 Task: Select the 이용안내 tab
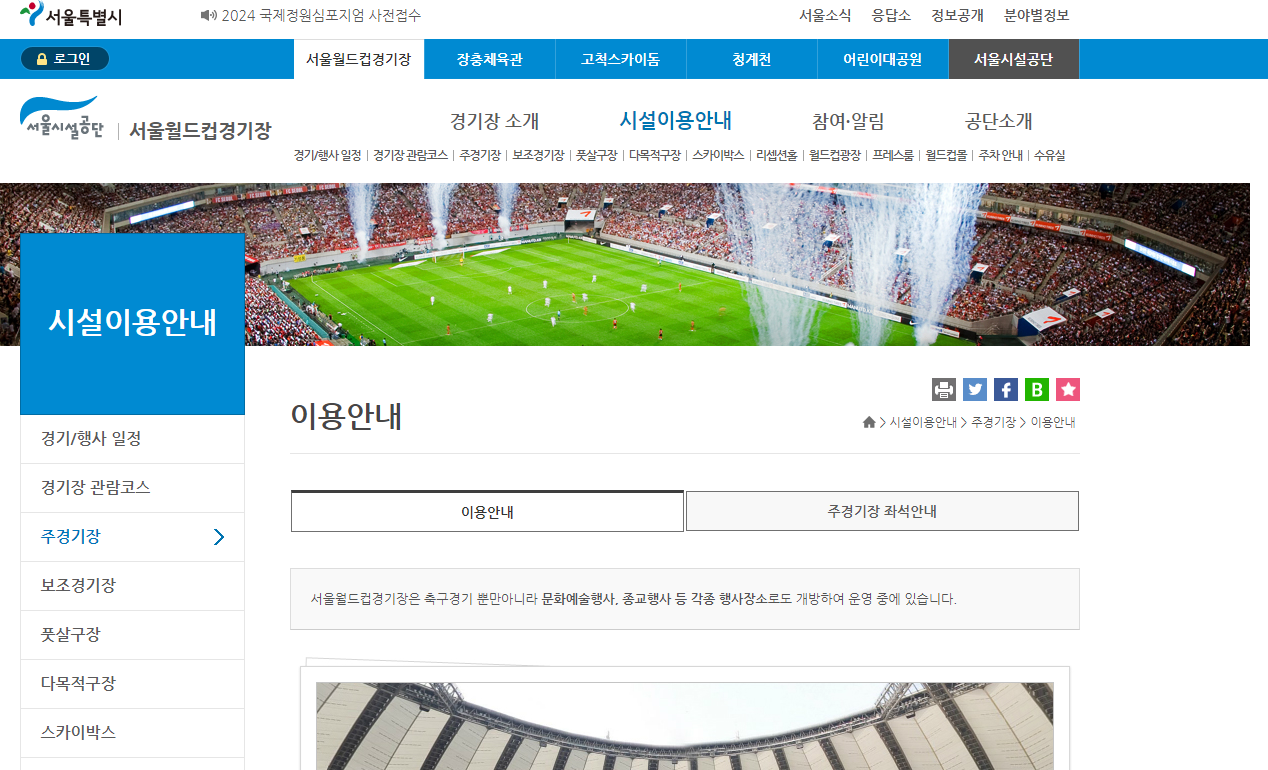pos(487,511)
